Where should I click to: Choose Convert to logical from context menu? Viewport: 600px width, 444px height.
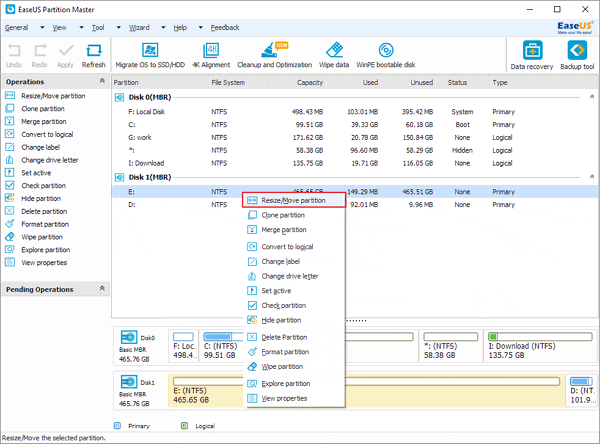[x=294, y=247]
